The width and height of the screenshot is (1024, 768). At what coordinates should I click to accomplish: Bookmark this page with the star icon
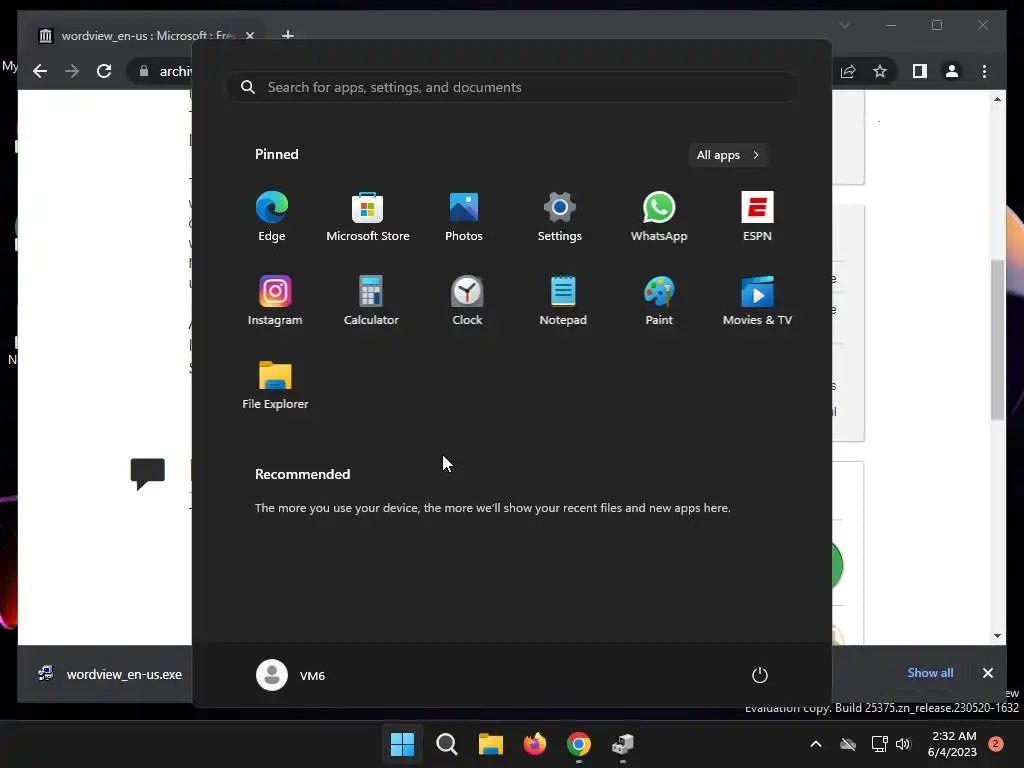click(880, 71)
